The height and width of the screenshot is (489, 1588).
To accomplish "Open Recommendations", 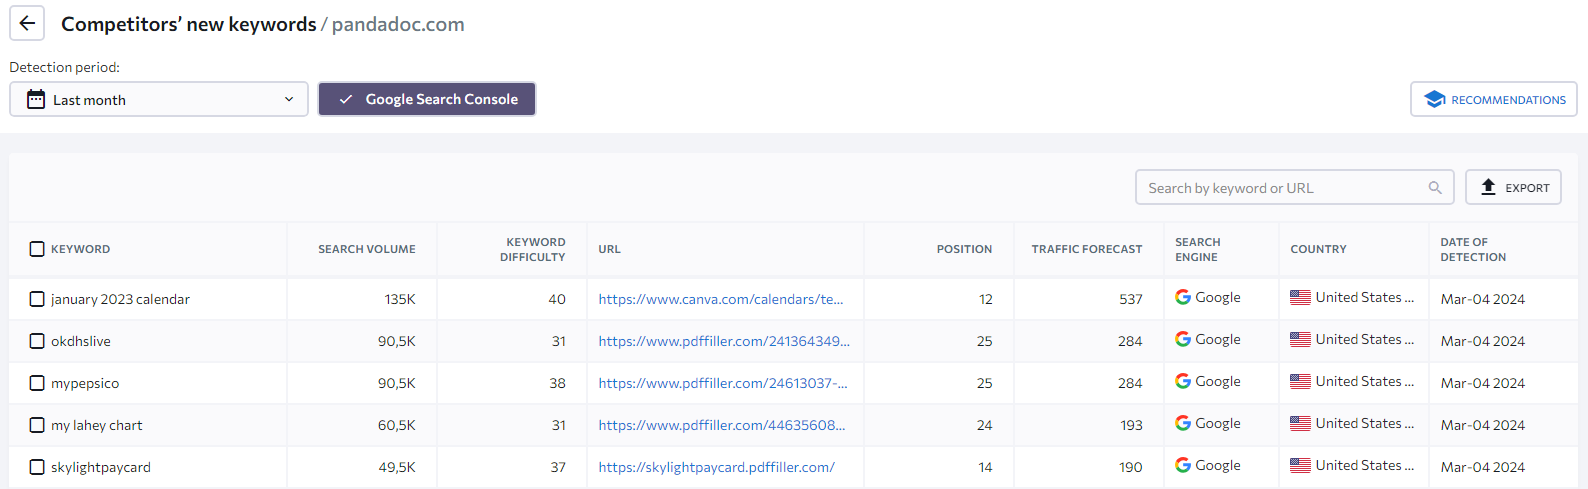I will point(1494,99).
